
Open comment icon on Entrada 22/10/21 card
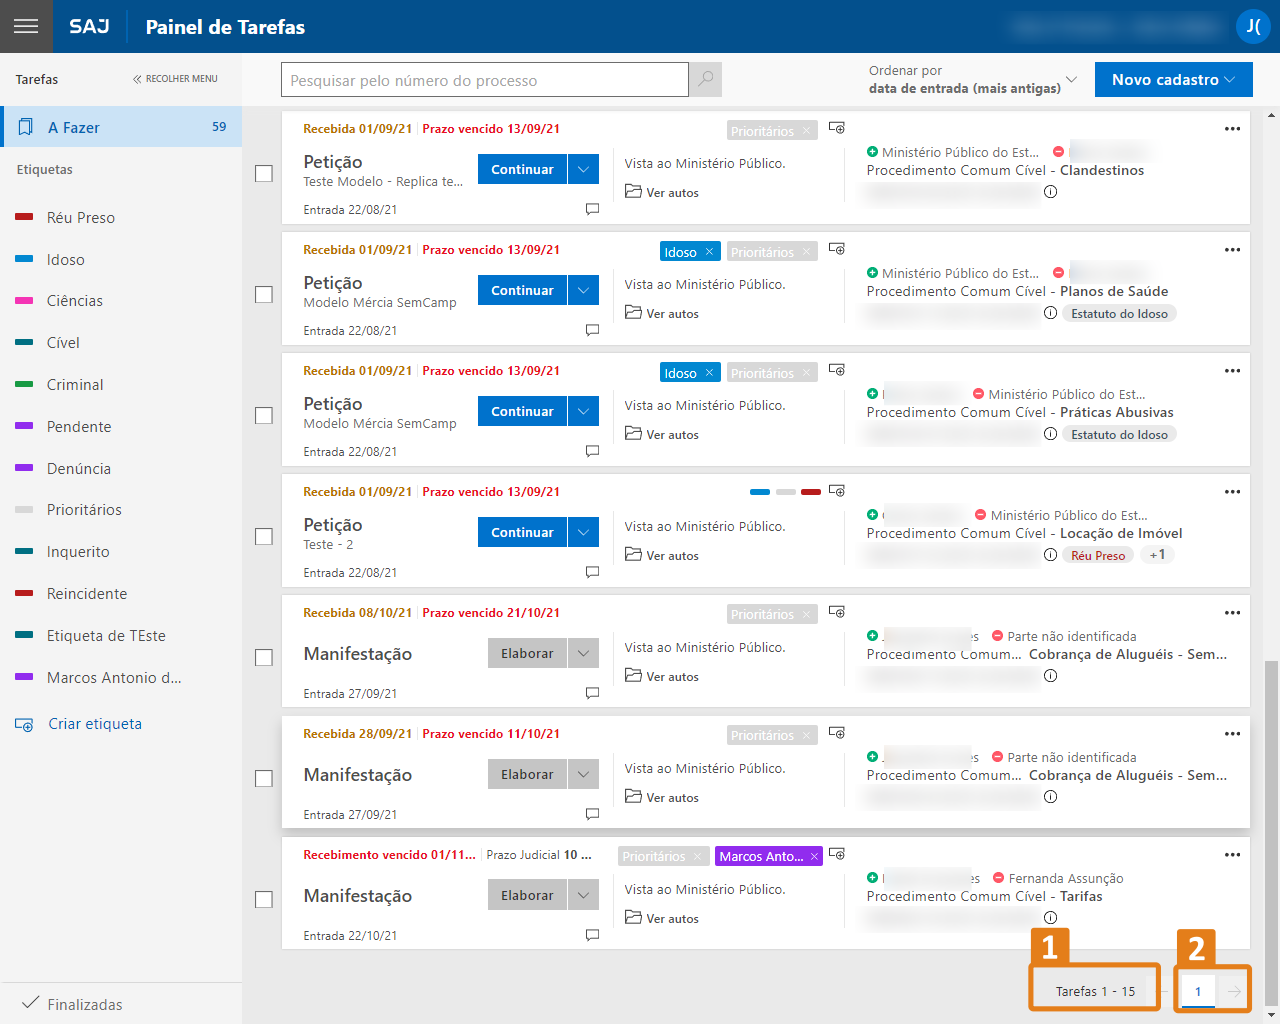pos(592,936)
